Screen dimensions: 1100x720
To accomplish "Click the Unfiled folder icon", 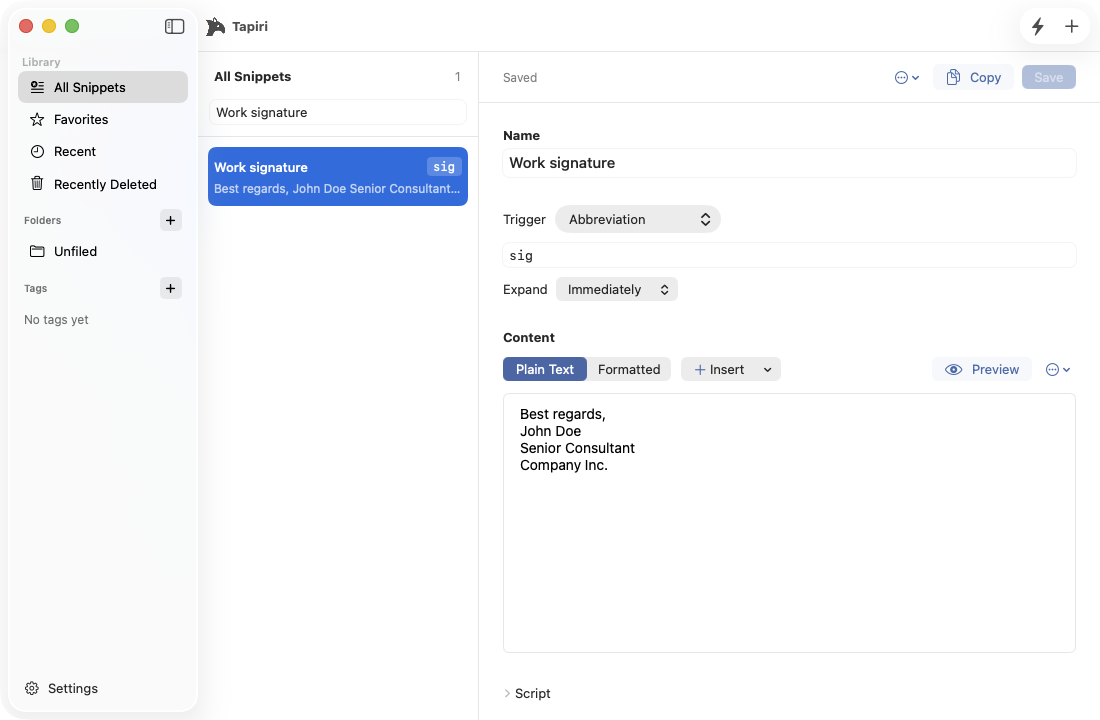I will pos(37,251).
